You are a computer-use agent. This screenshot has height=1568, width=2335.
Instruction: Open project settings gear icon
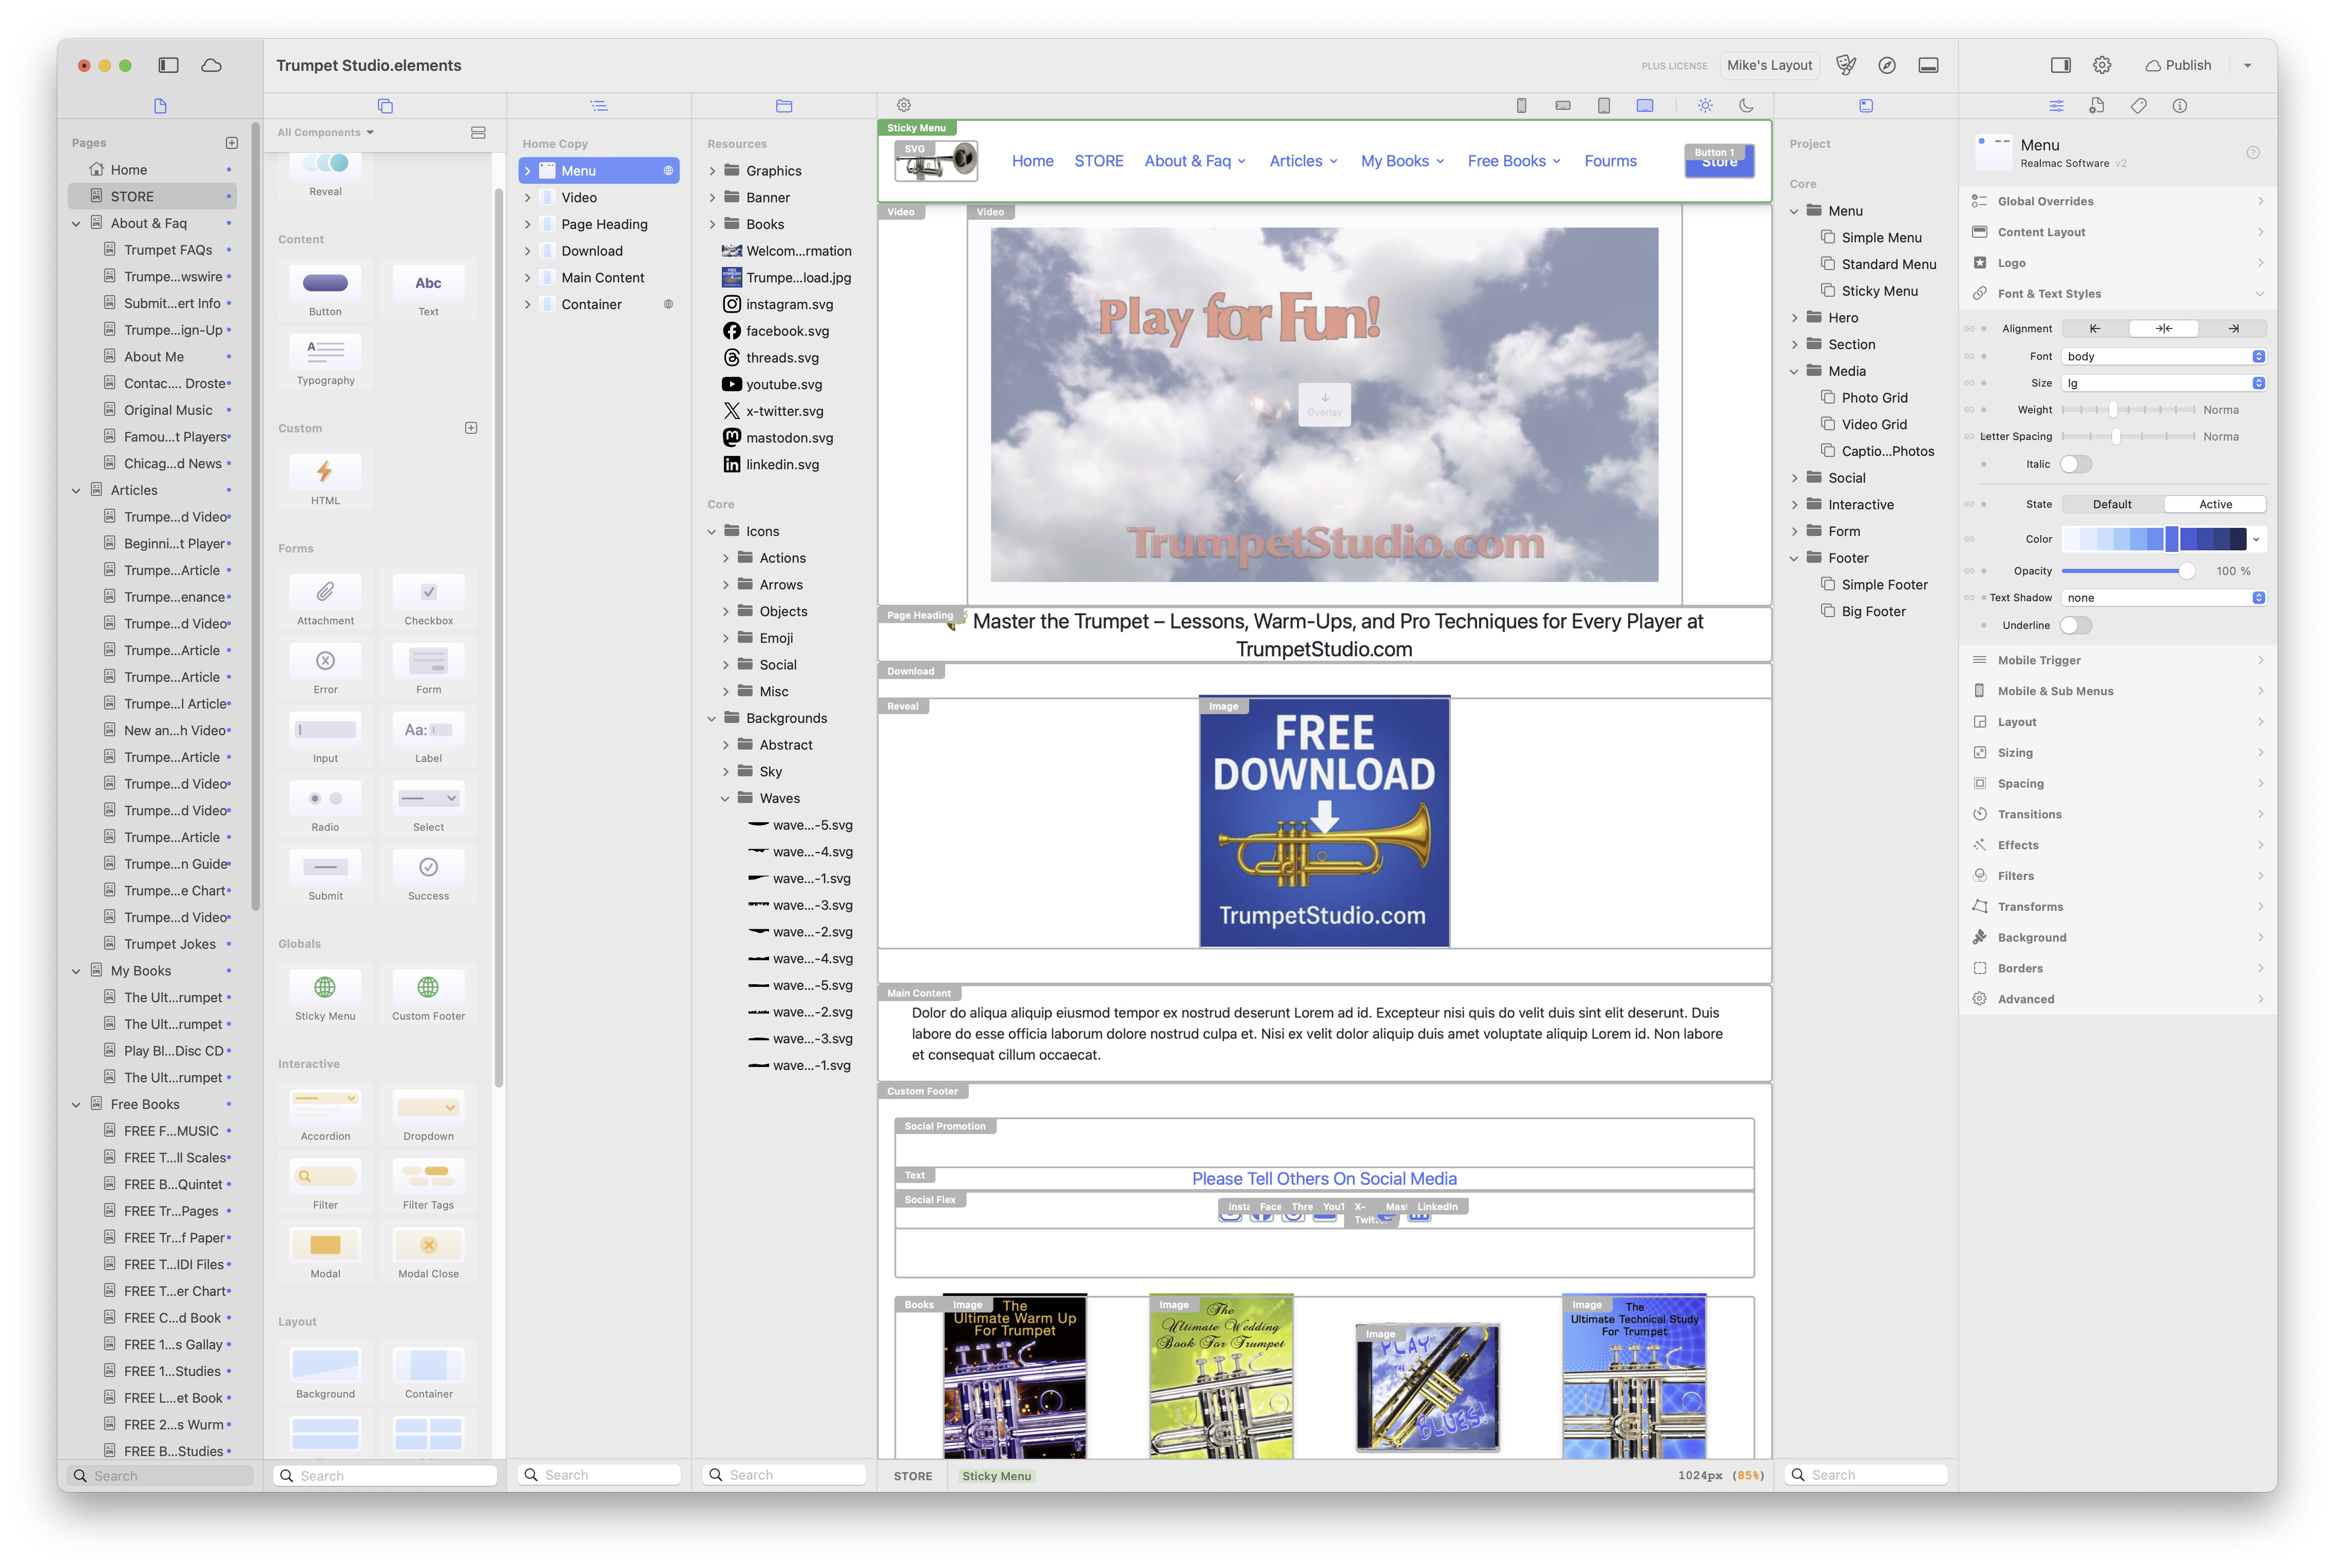(2102, 65)
